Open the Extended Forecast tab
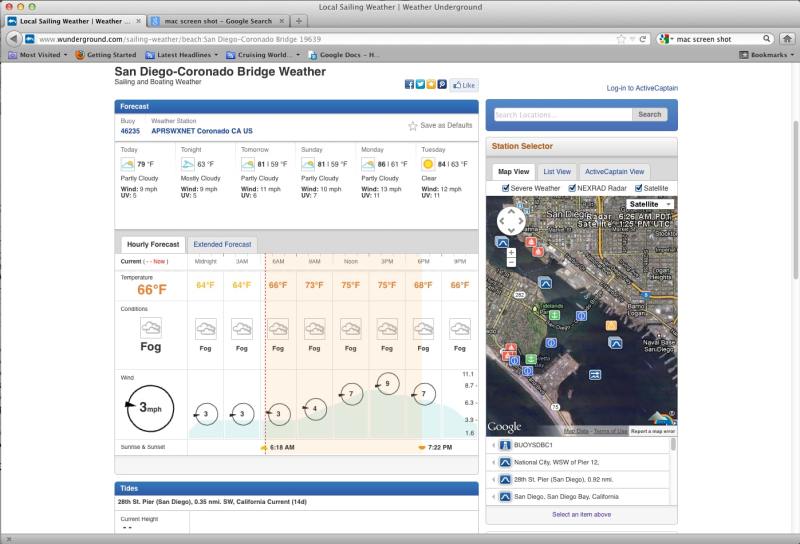Image resolution: width=800 pixels, height=544 pixels. tap(222, 244)
